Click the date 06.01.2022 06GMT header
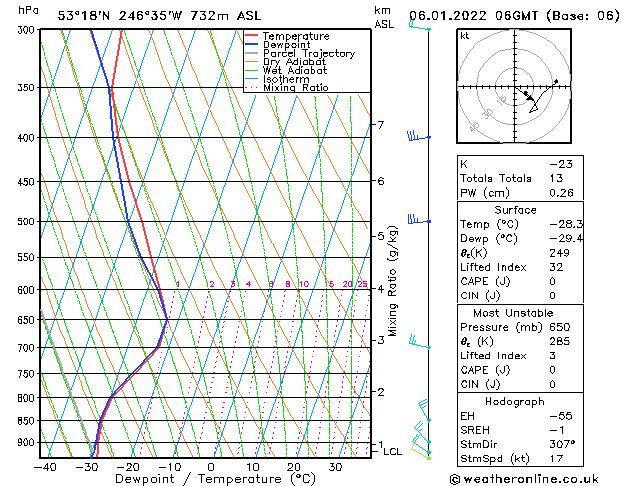The height and width of the screenshot is (486, 629). click(473, 16)
